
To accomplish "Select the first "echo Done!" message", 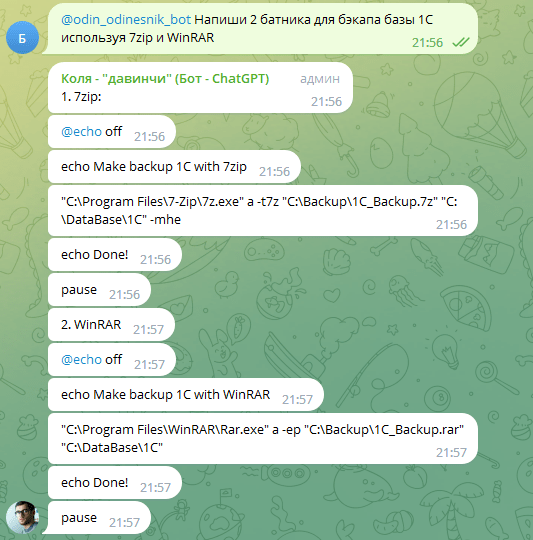I will click(x=115, y=255).
